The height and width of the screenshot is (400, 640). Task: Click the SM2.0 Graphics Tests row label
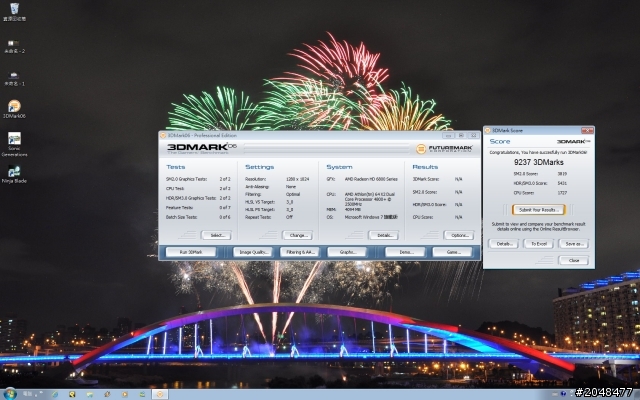pos(186,179)
